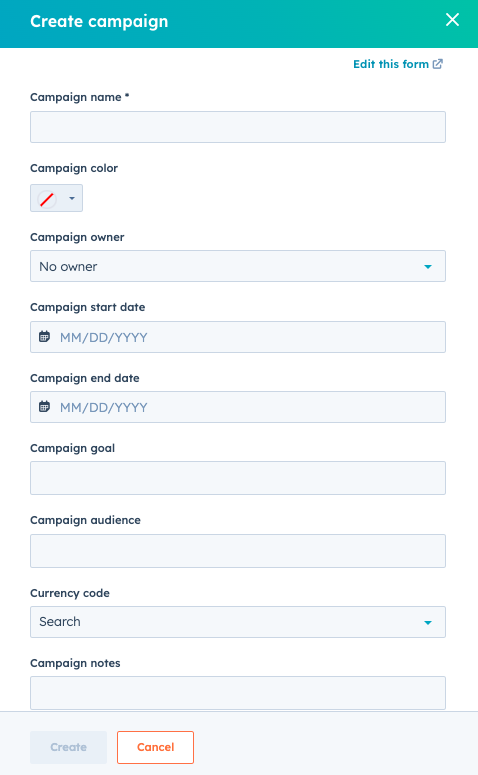Close the Create campaign dialog
The width and height of the screenshot is (478, 775).
click(x=452, y=20)
